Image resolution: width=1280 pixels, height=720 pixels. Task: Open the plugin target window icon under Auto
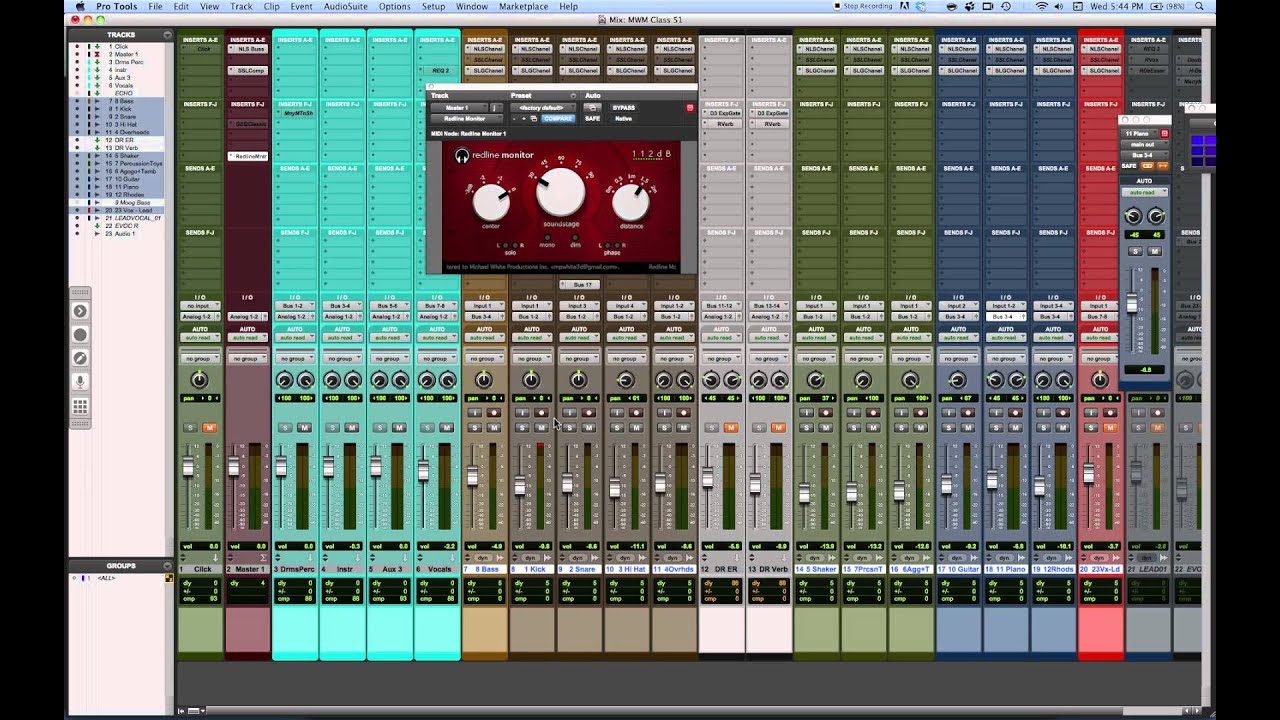click(592, 107)
